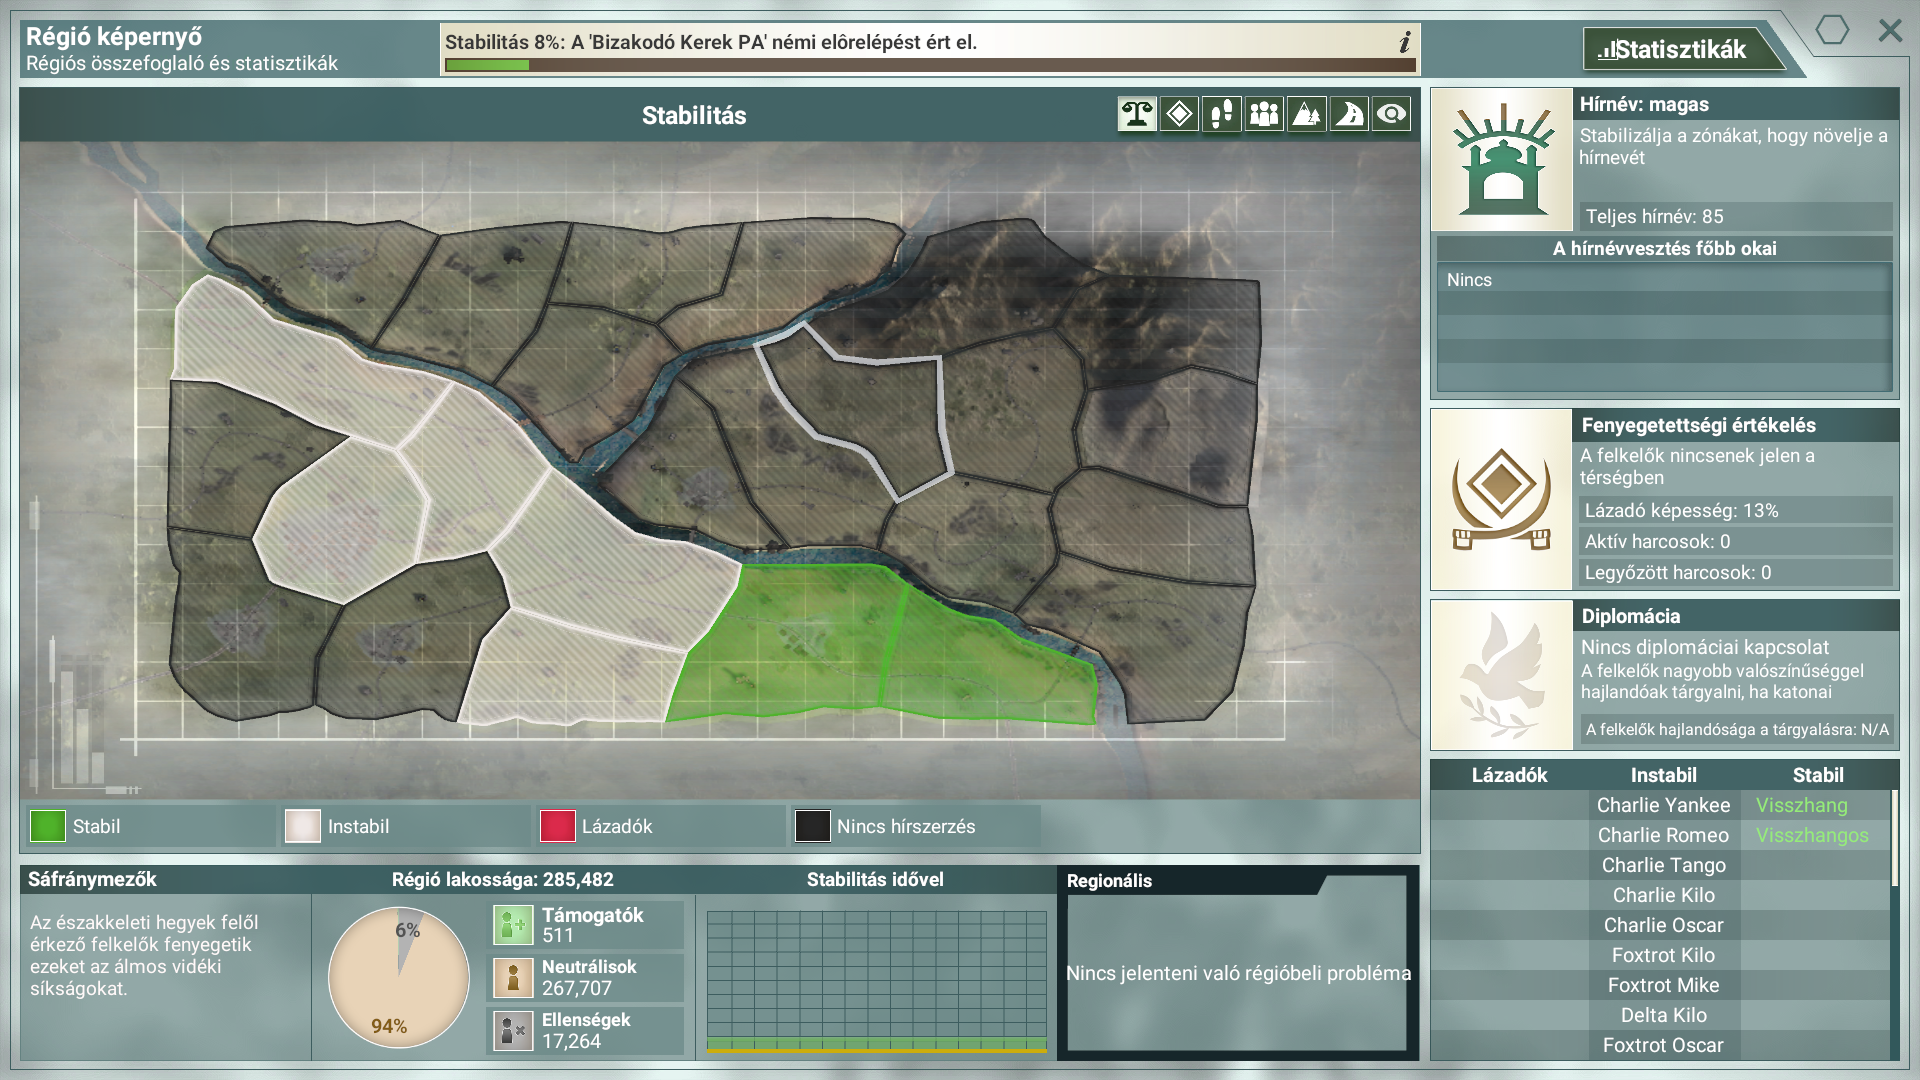The width and height of the screenshot is (1920, 1080).
Task: Click the zone list scrollbar
Action: (x=1894, y=838)
